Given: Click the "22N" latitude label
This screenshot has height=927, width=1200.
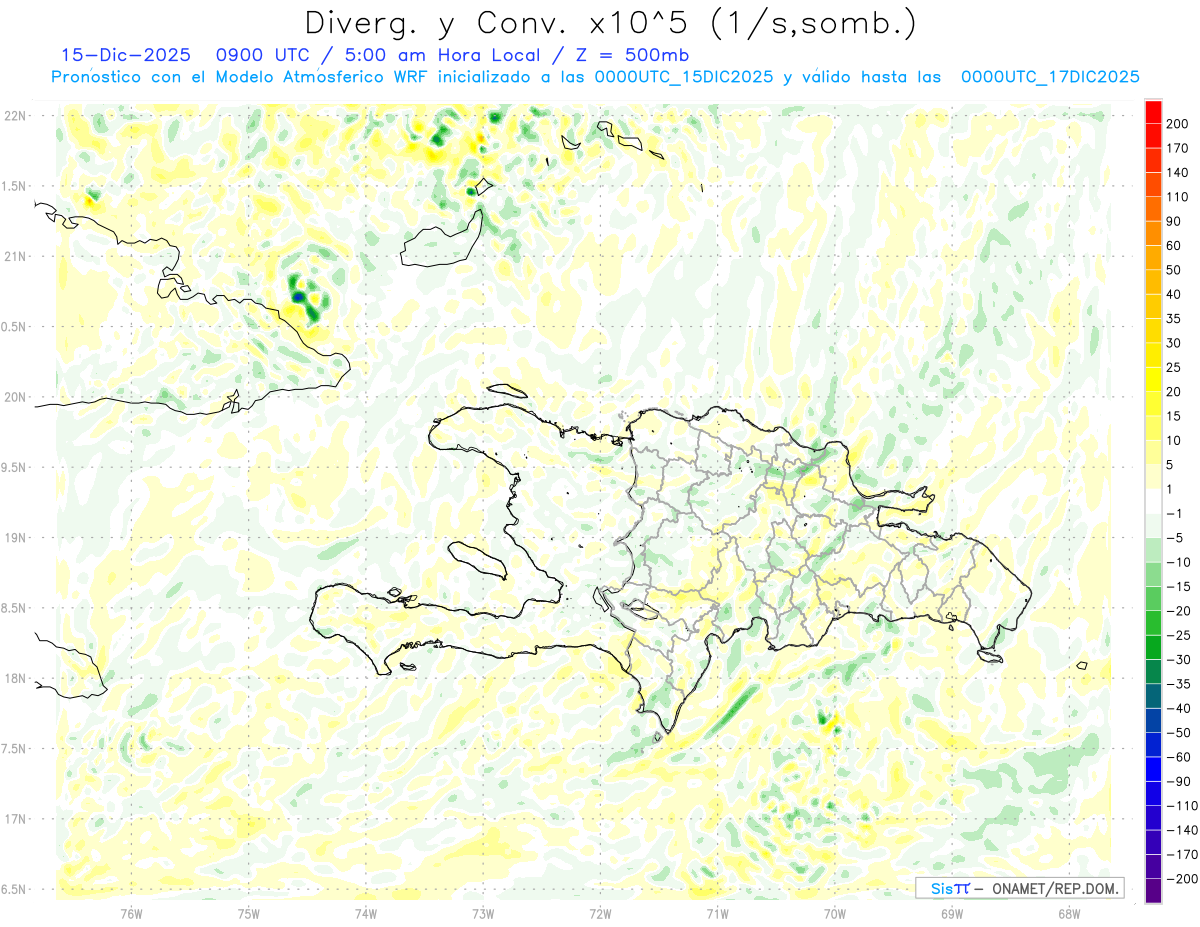Looking at the screenshot, I should pos(16,115).
